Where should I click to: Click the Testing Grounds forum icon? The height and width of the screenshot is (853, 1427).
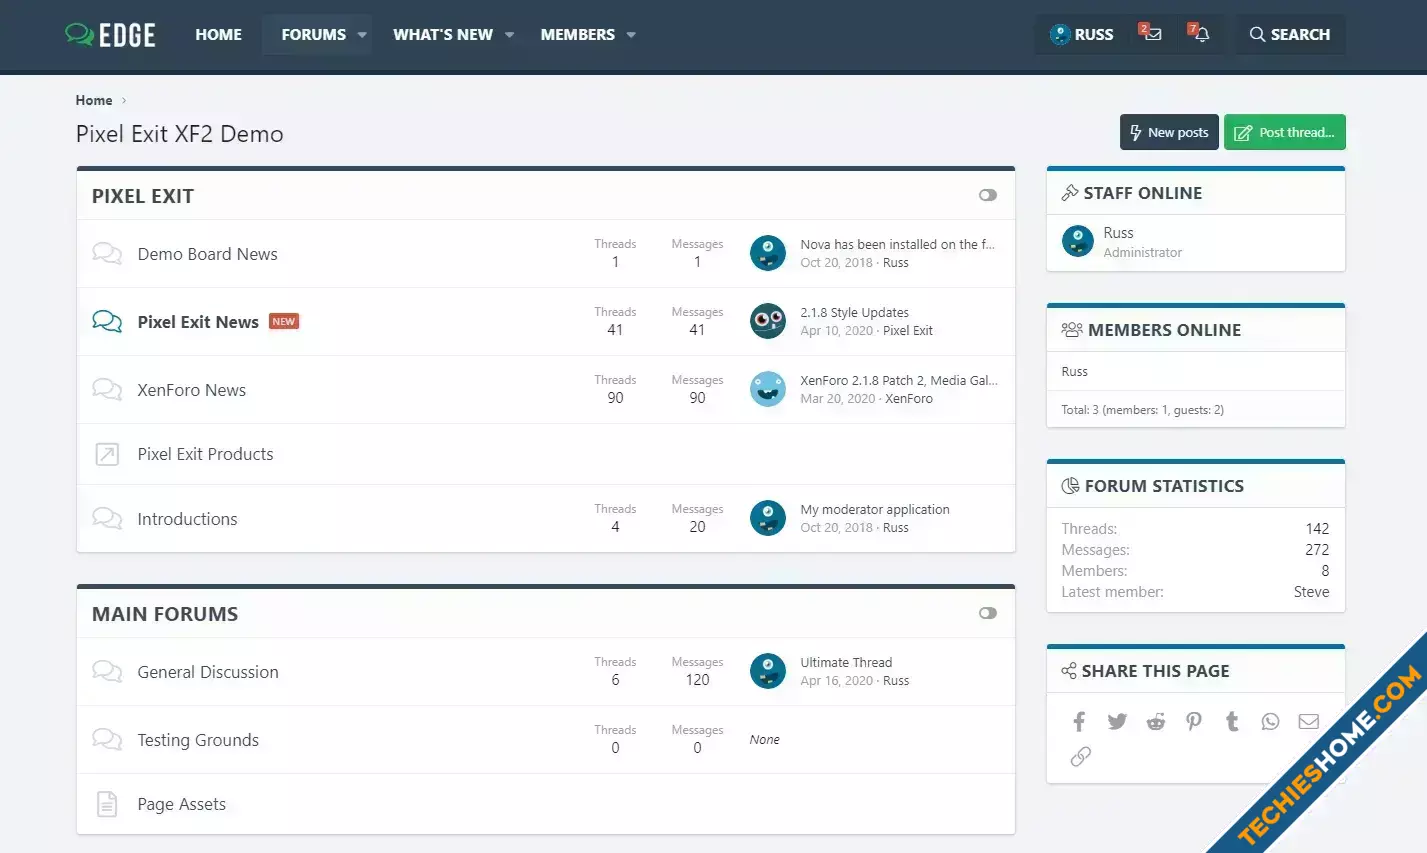click(x=107, y=739)
